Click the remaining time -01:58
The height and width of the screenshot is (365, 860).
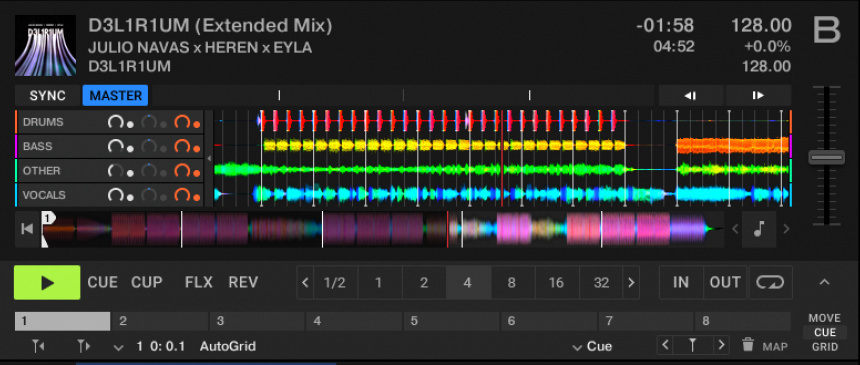(665, 26)
